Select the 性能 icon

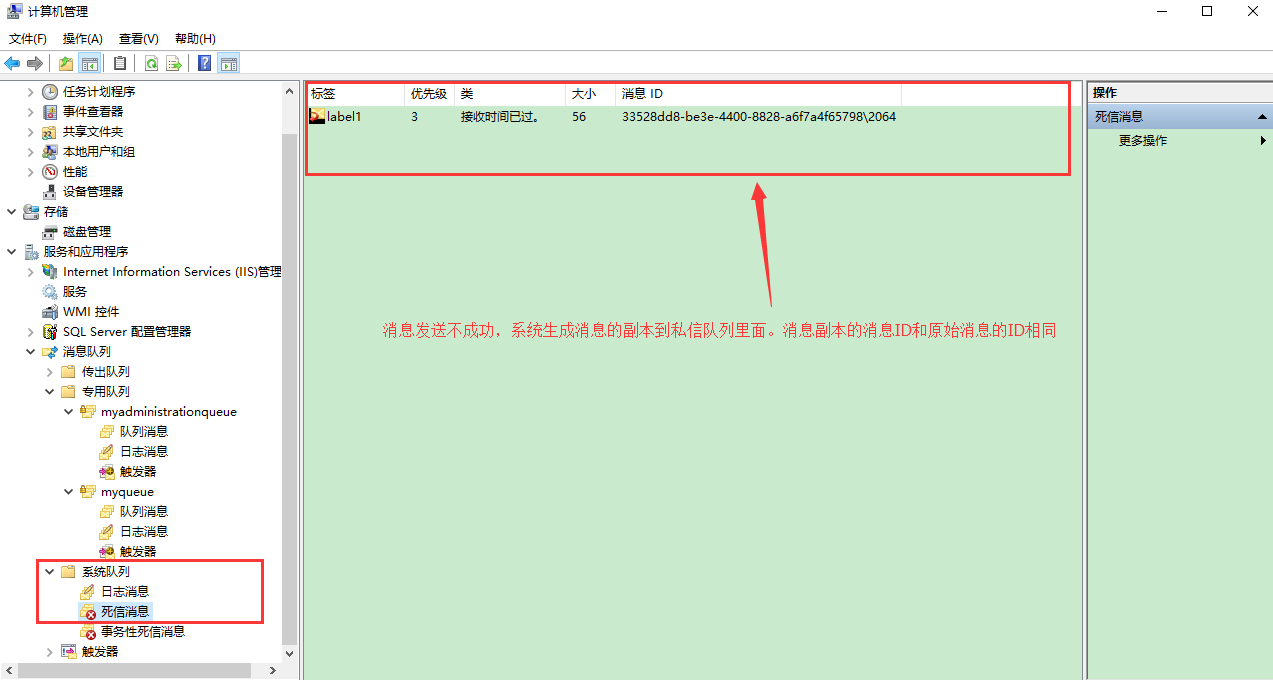[x=50, y=171]
